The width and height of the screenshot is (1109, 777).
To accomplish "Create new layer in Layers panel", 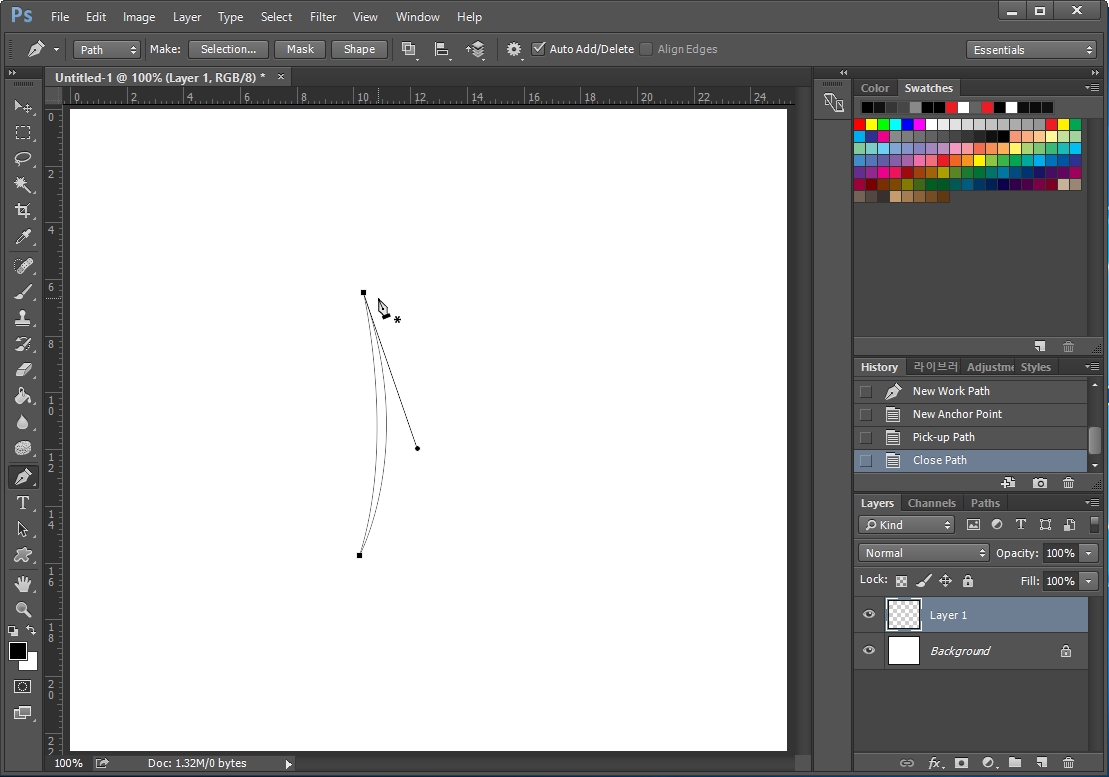I will (1042, 763).
